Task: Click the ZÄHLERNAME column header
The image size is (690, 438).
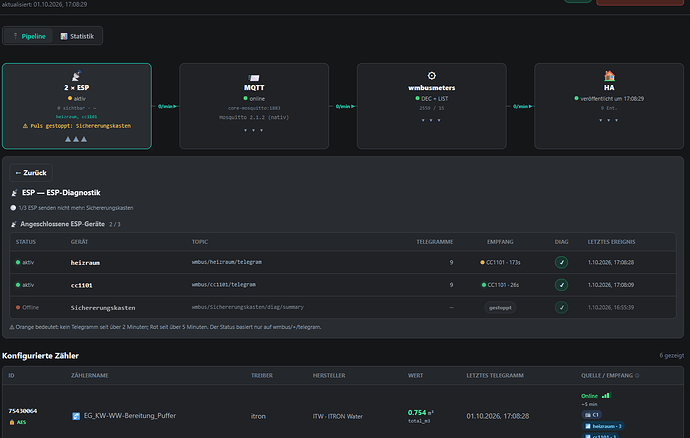Action: (90, 375)
